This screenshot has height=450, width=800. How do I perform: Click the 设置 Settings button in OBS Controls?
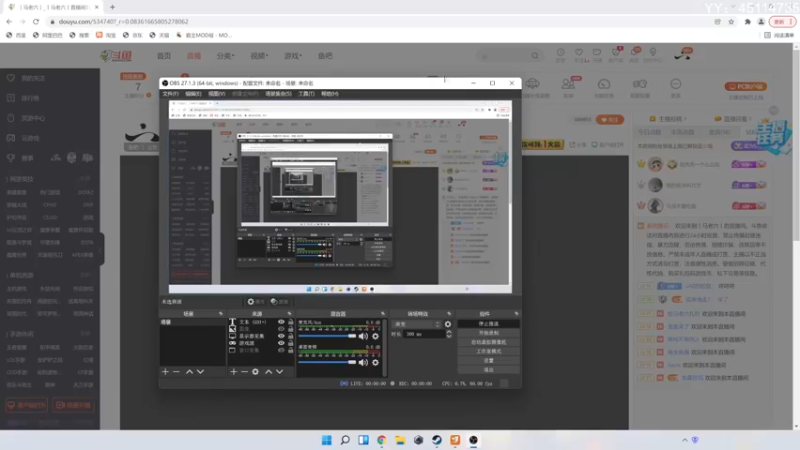[x=488, y=361]
